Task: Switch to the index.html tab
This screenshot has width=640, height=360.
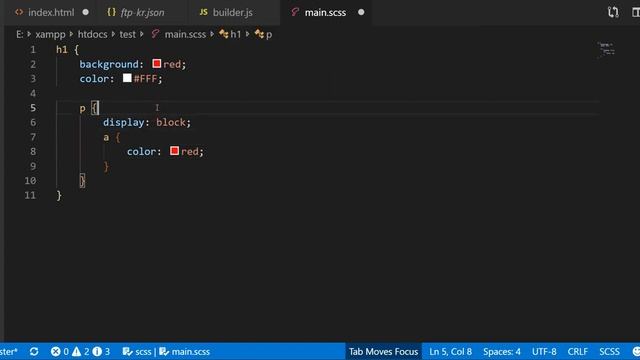Action: [x=51, y=12]
